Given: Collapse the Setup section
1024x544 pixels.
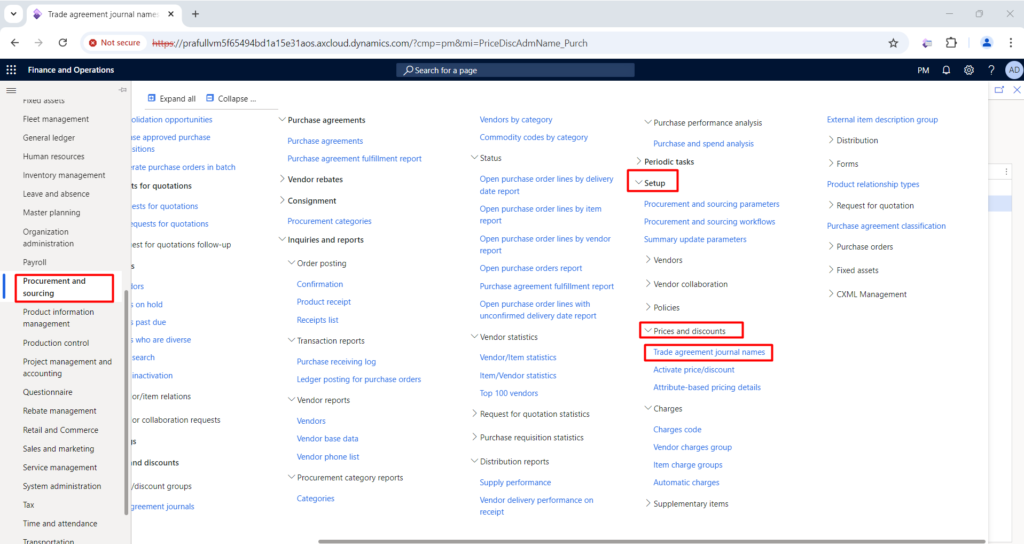Looking at the screenshot, I should 639,183.
